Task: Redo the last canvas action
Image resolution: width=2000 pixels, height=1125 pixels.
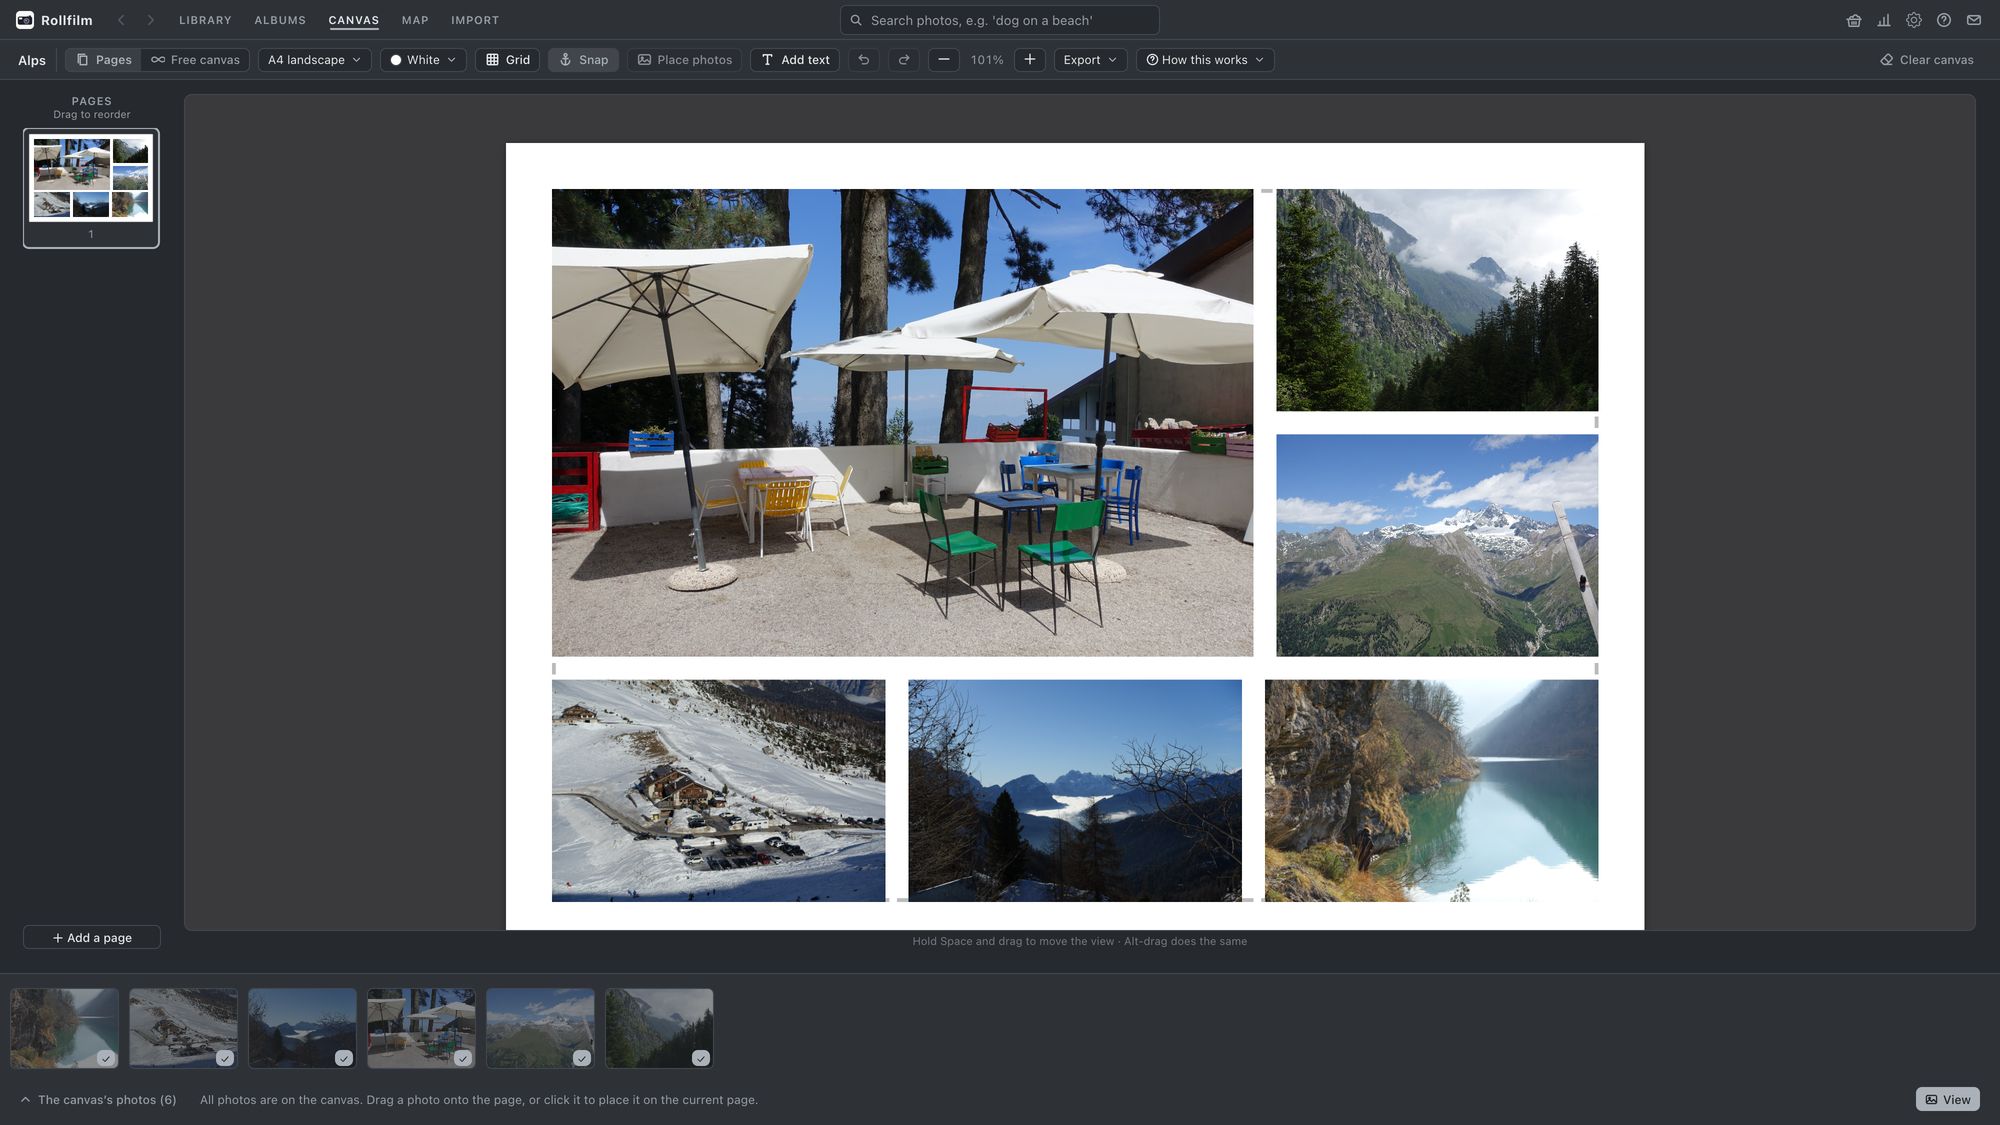Action: (904, 60)
